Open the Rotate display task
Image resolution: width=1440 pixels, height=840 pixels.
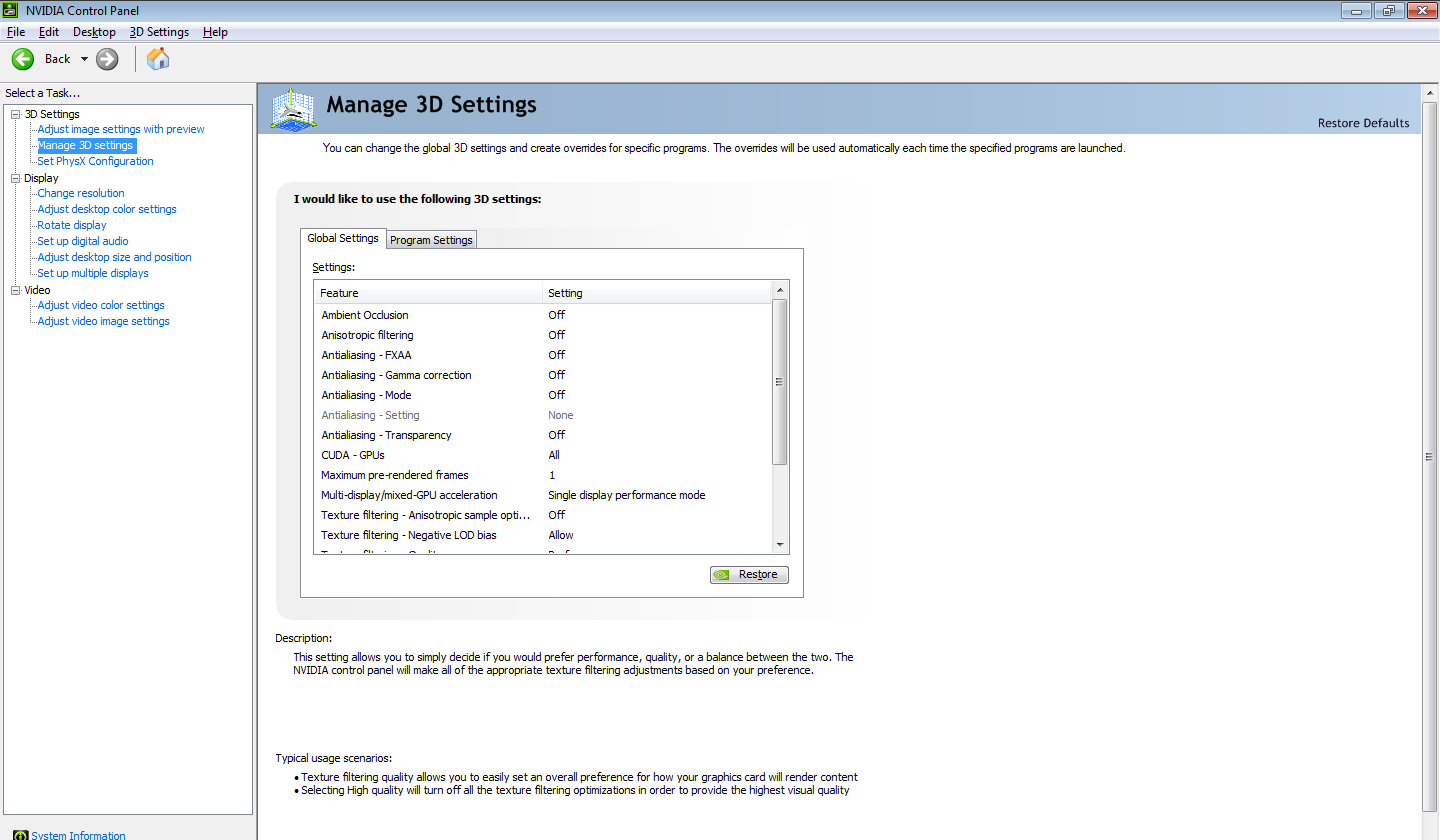tap(72, 225)
